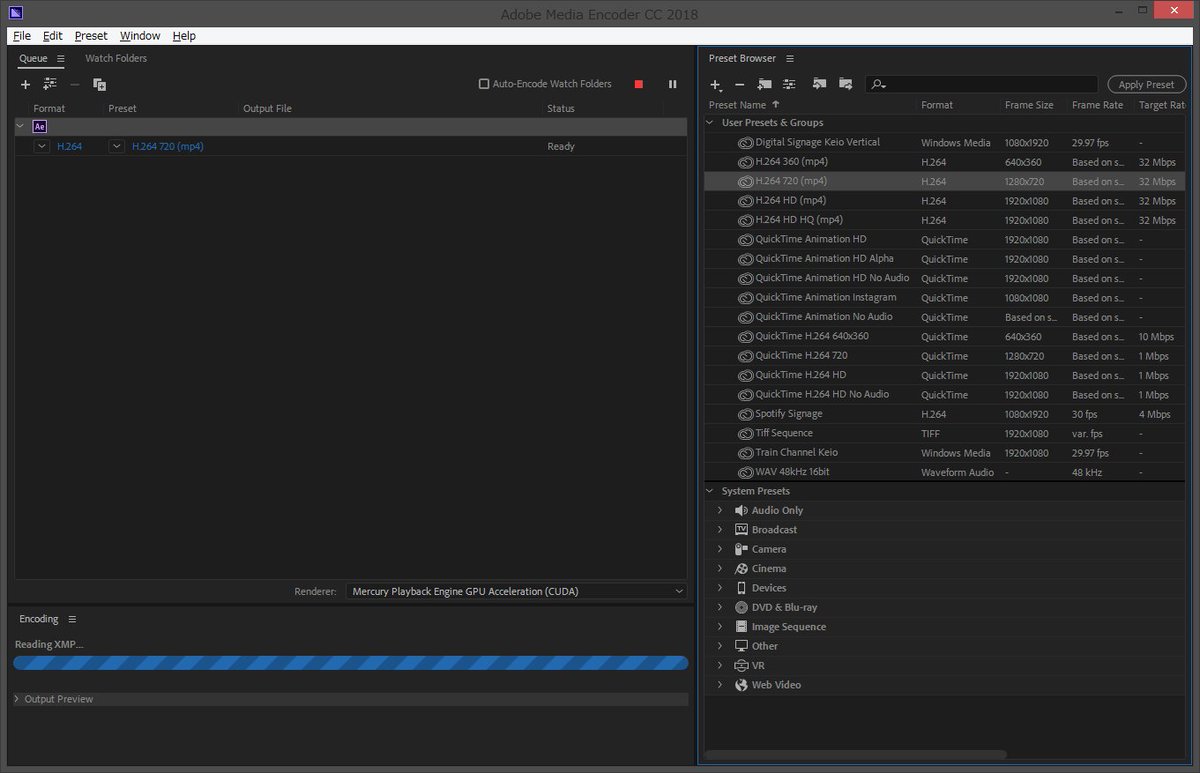Viewport: 1200px width, 773px height.
Task: Remove the selected queue item
Action: (75, 85)
